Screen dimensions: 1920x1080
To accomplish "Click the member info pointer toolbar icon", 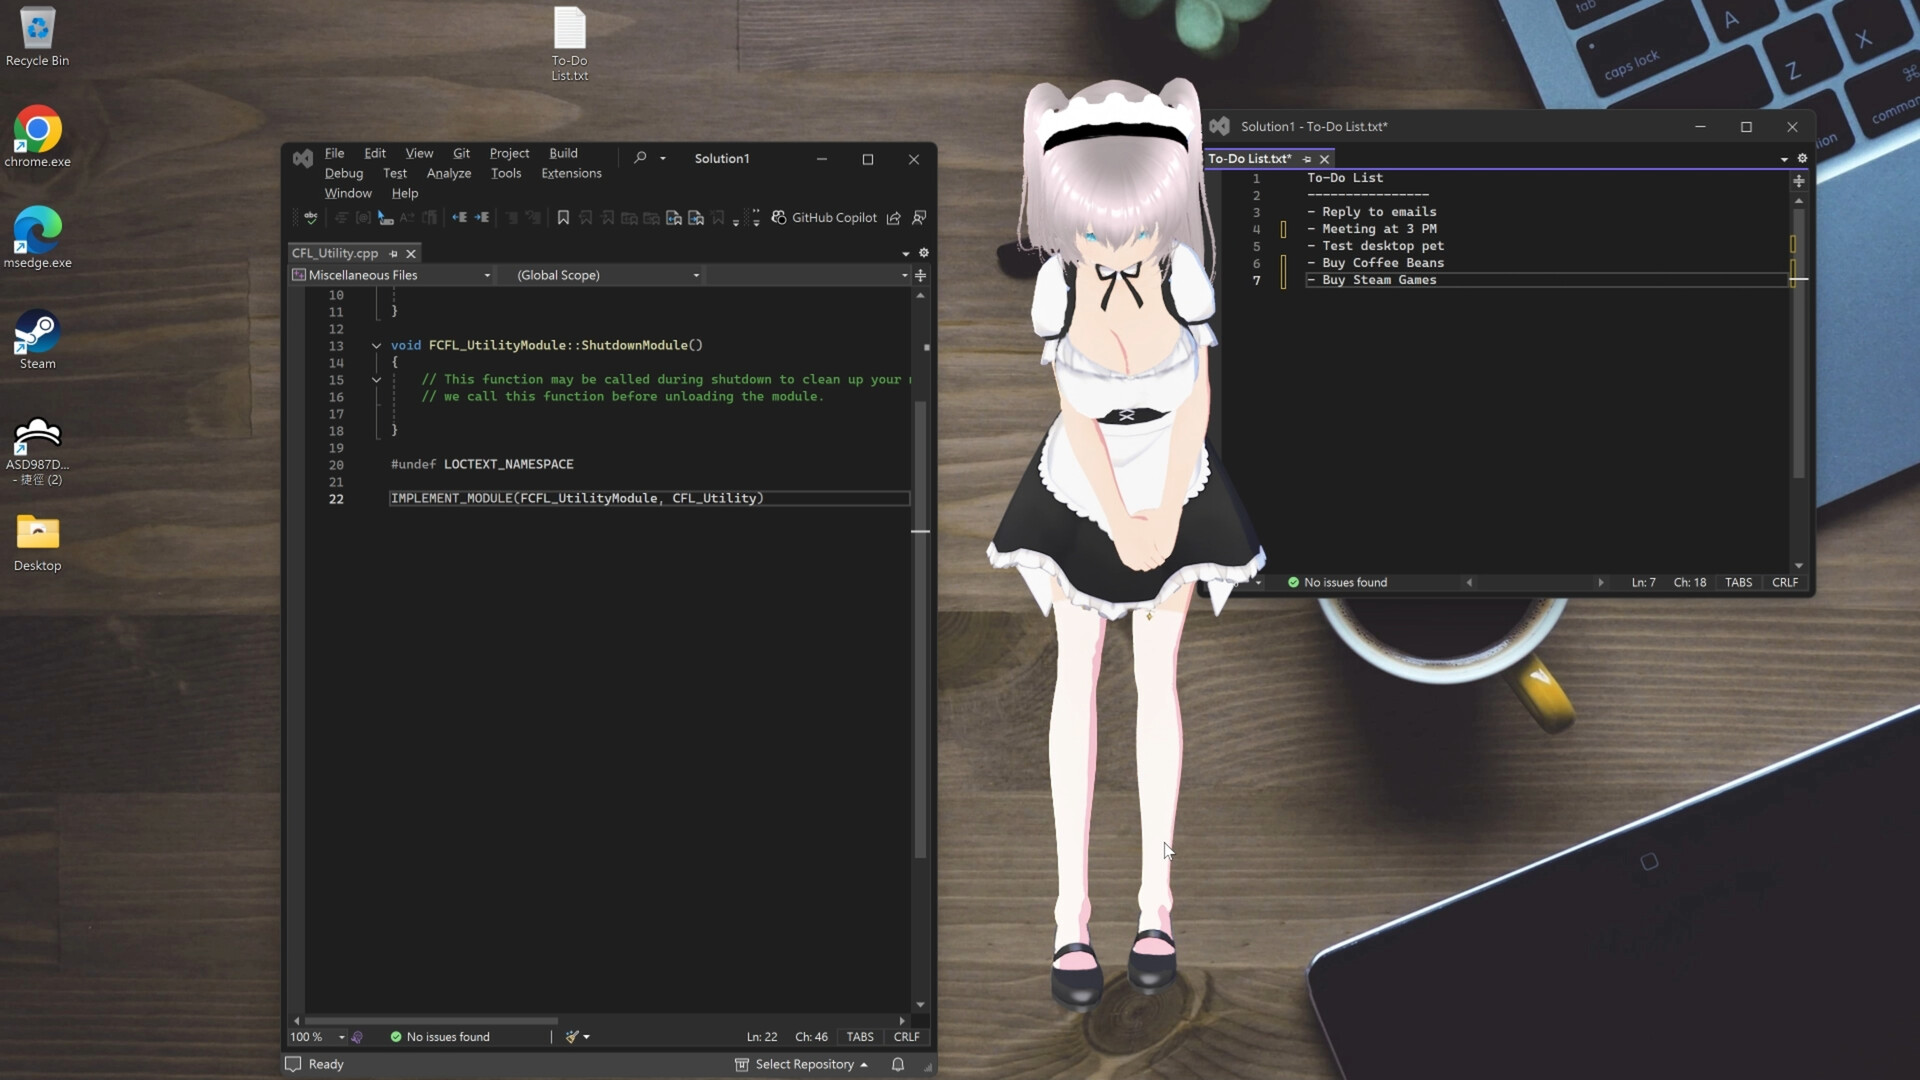I will coord(385,218).
